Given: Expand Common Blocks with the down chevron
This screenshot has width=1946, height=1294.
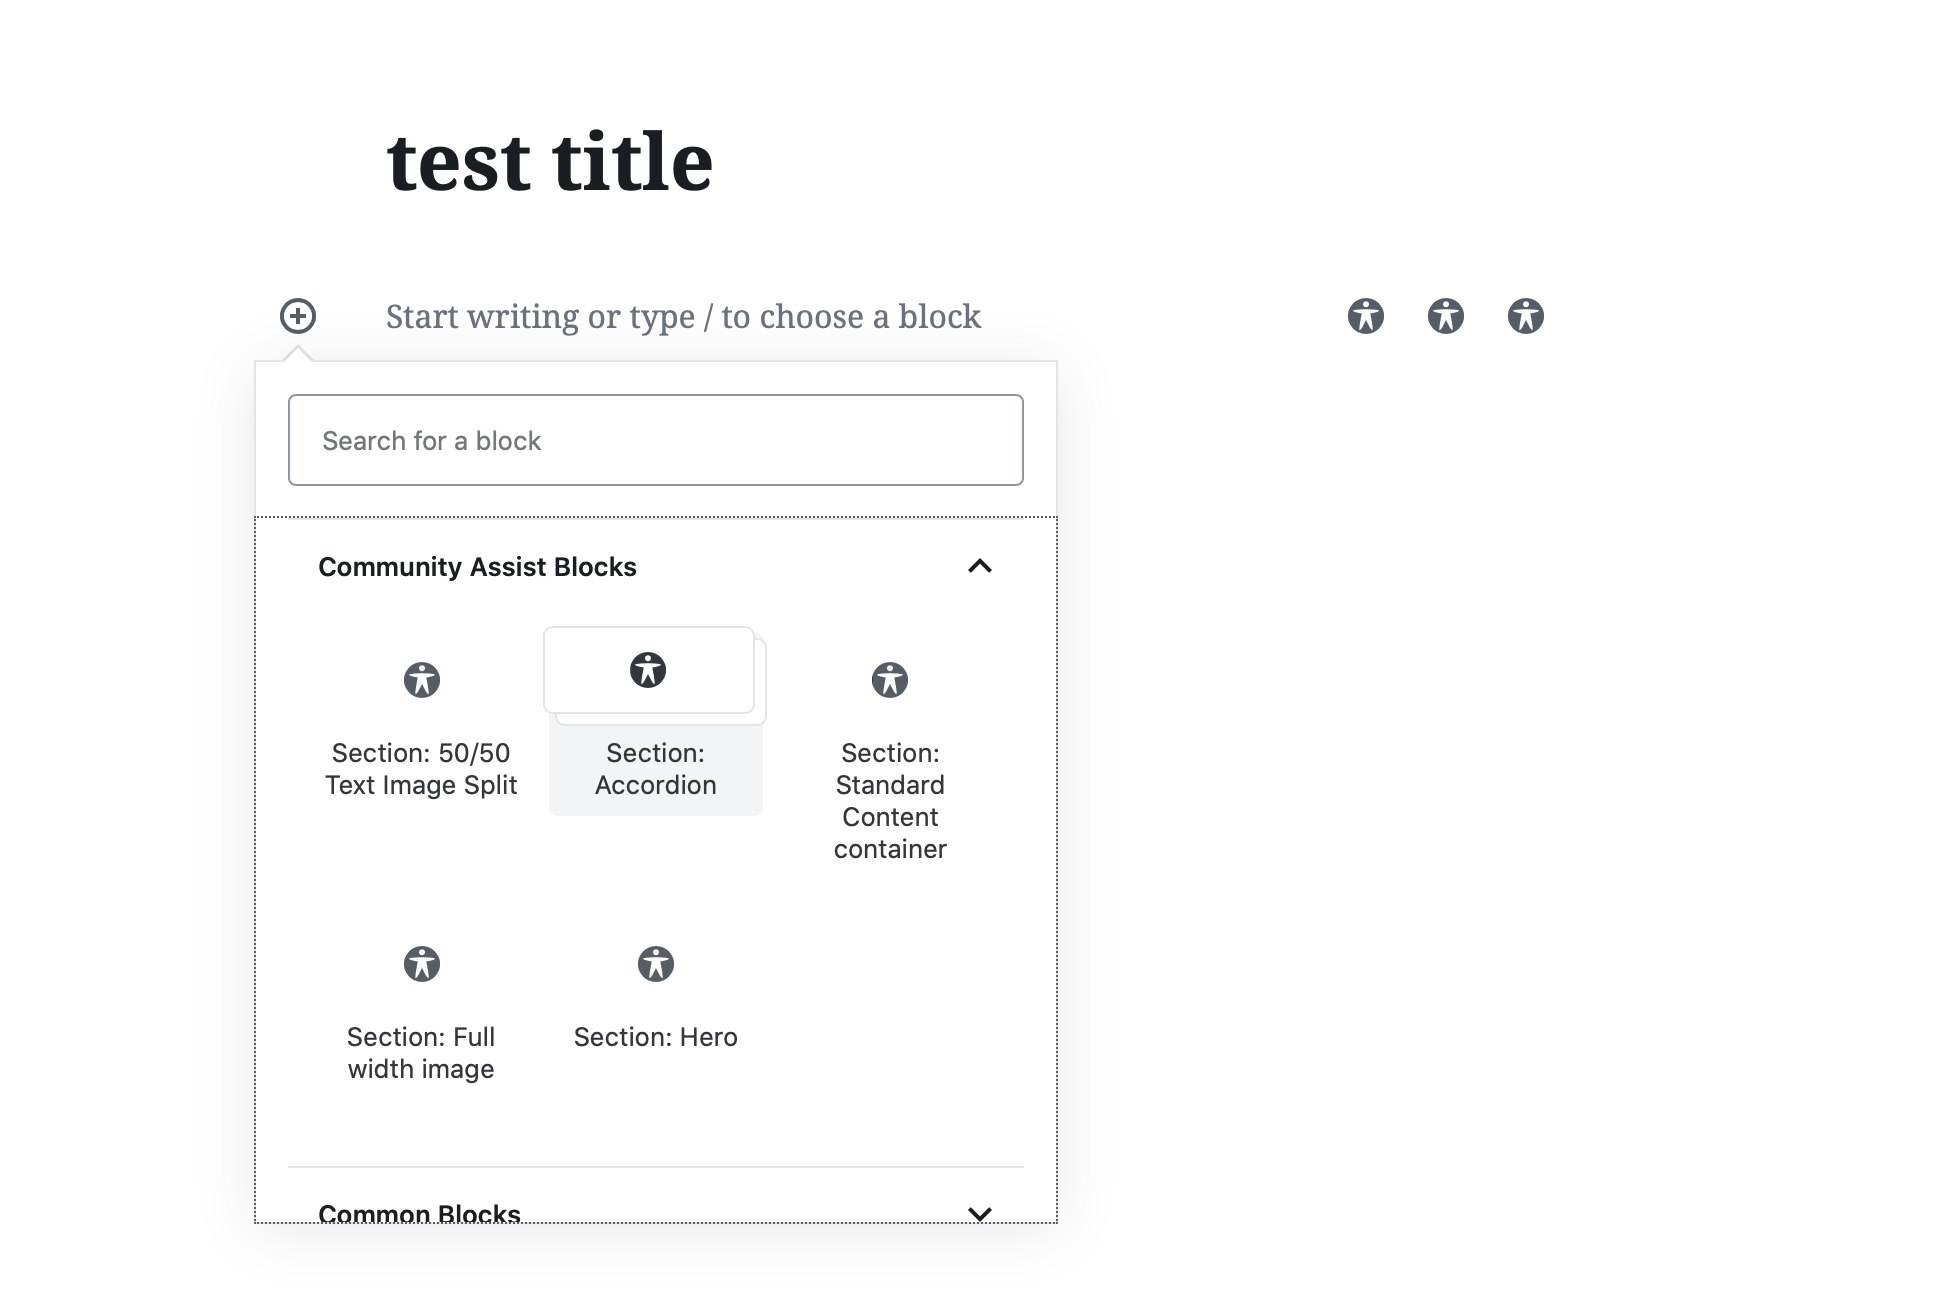Looking at the screenshot, I should (979, 1213).
